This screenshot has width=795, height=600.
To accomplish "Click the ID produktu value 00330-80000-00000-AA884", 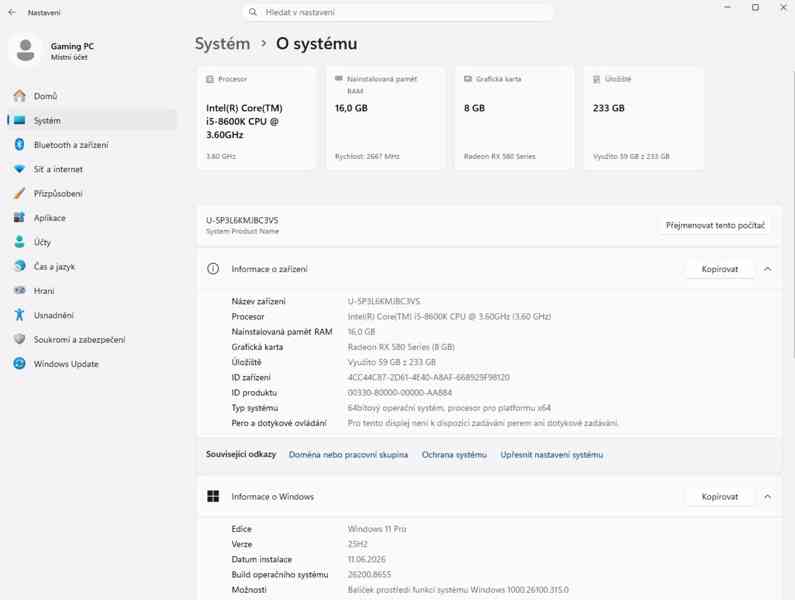I will pos(400,393).
